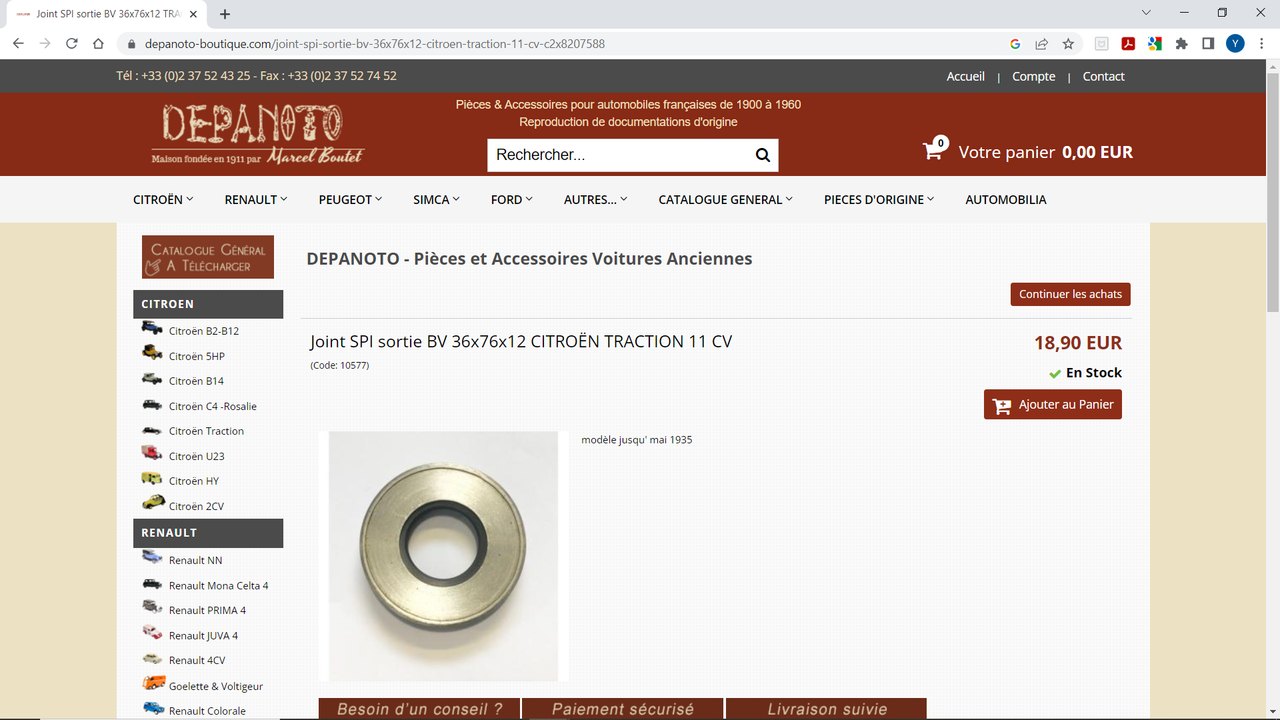Expand the PIECES D'ORIGINE menu
This screenshot has width=1280, height=720.
[x=879, y=200]
